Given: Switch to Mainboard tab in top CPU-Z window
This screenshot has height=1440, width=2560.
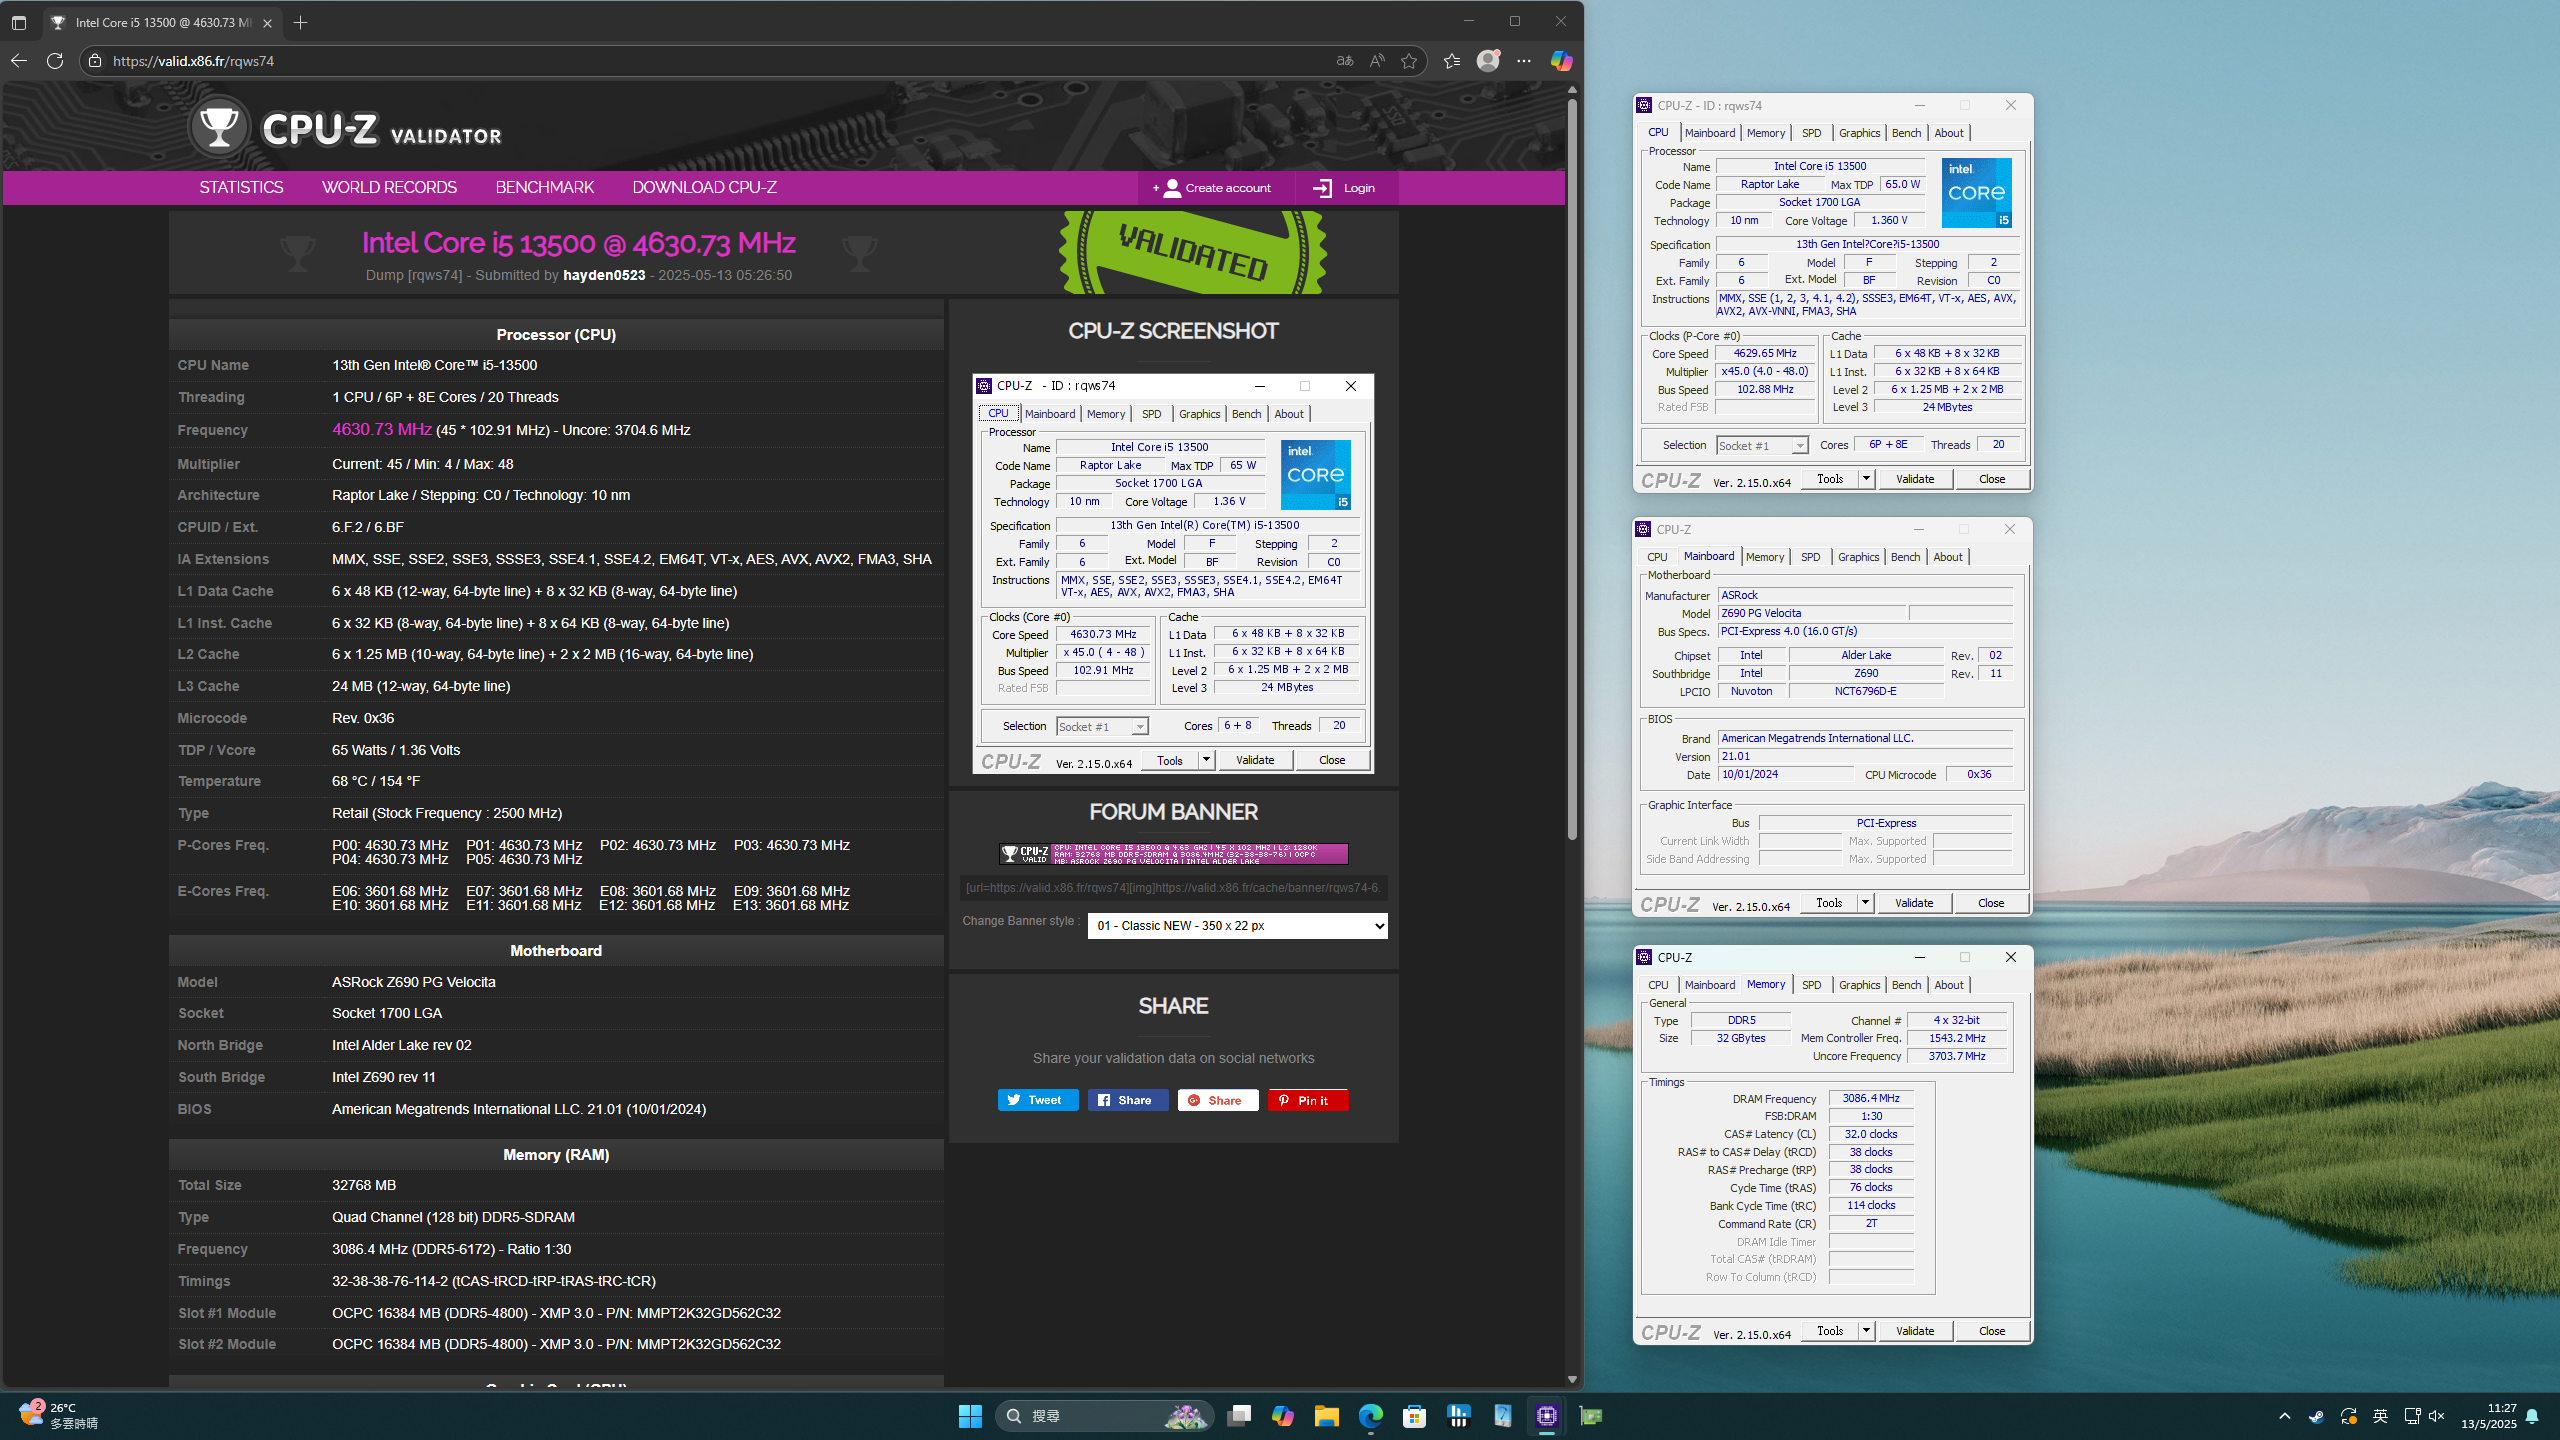Looking at the screenshot, I should pos(1710,133).
